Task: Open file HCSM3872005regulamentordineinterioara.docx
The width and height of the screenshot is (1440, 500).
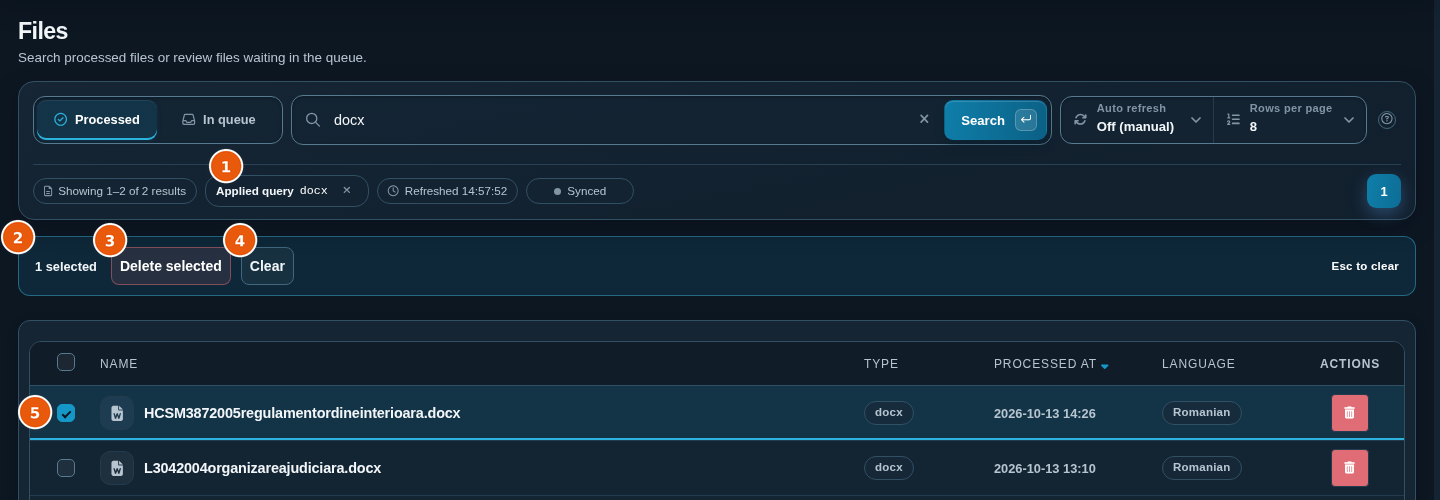Action: [302, 413]
